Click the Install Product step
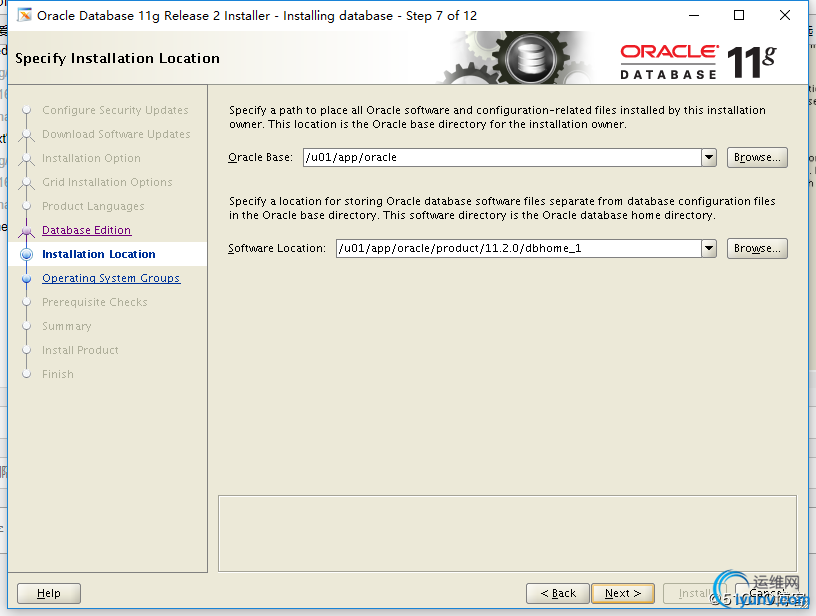Screen dimensions: 816x616 (80, 350)
